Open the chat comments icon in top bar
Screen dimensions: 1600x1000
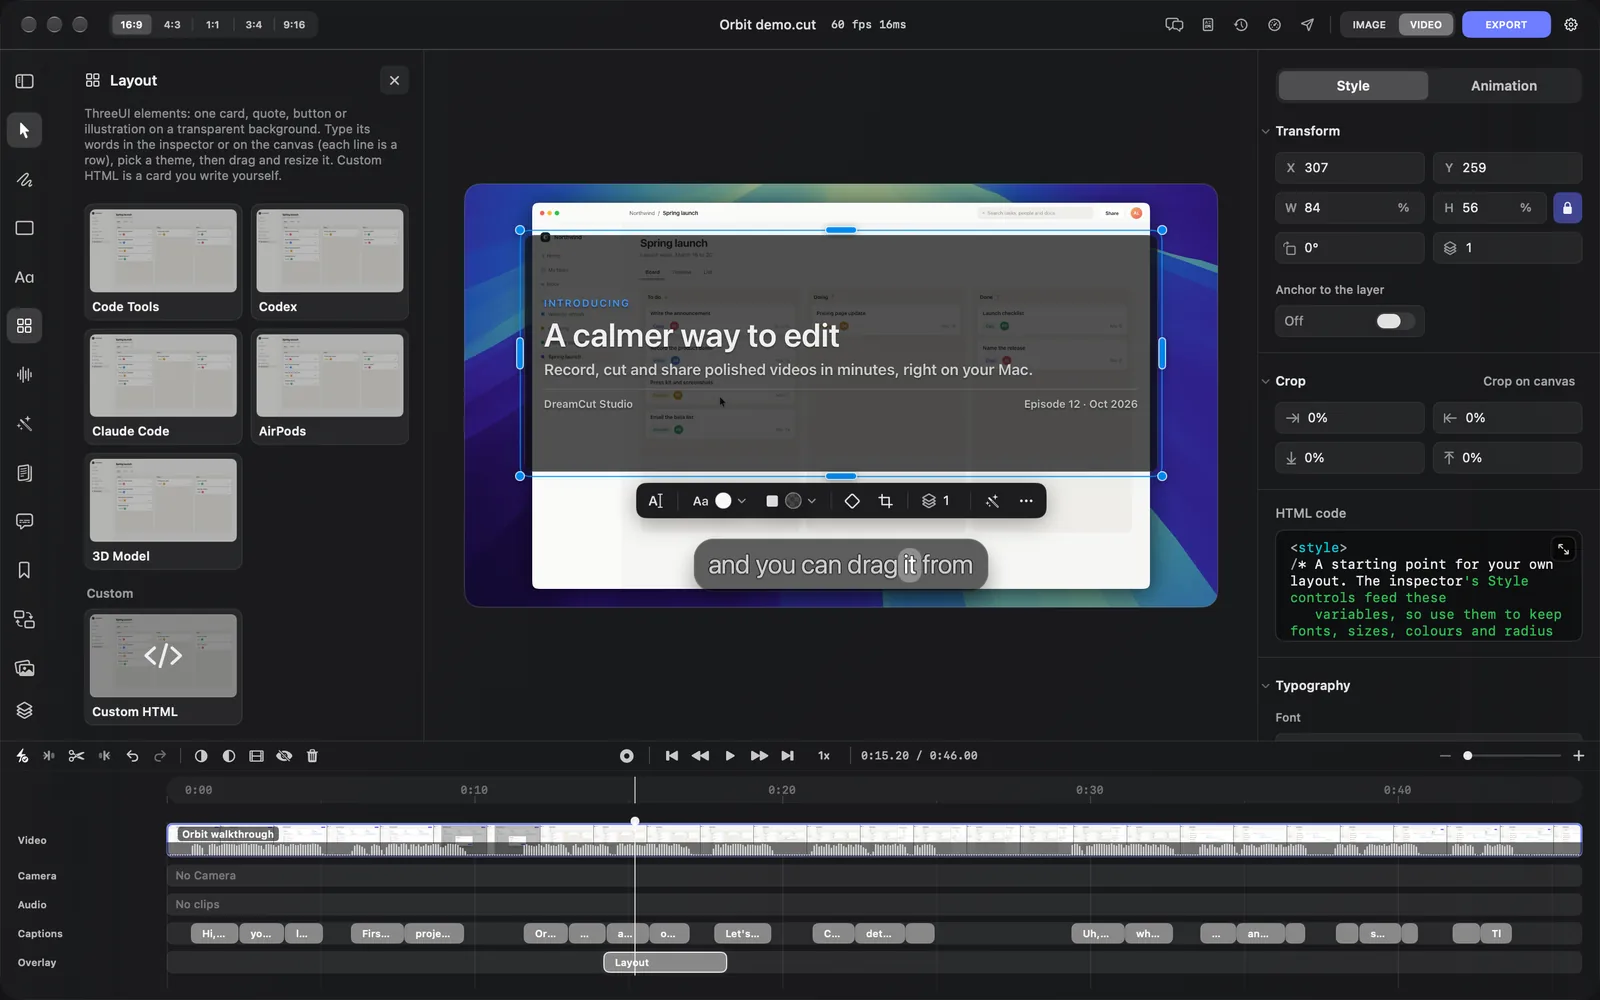1174,25
